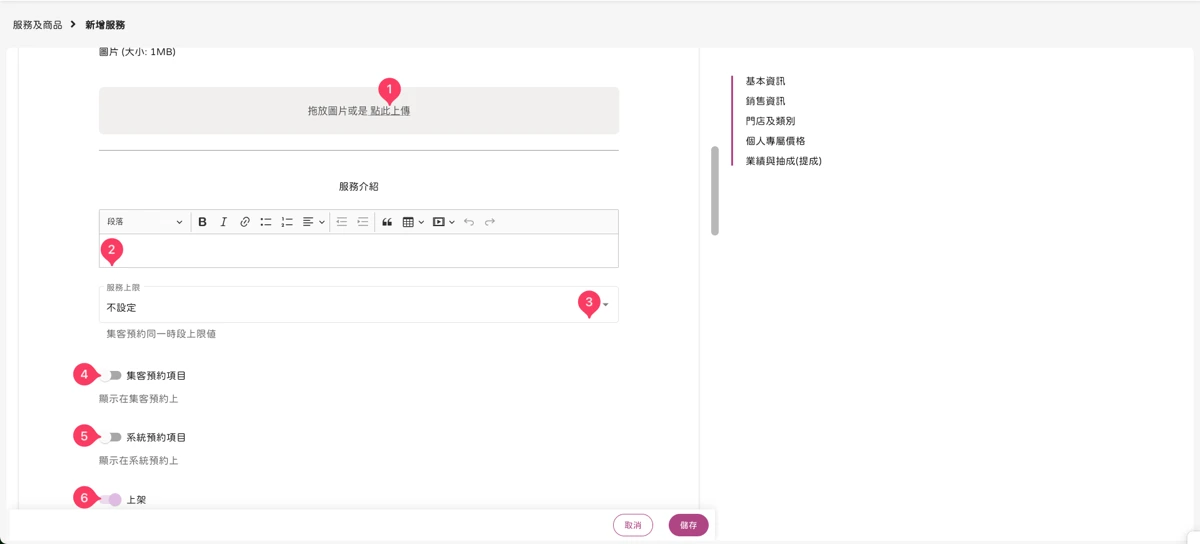The image size is (1200, 544).
Task: Click the 集客預約同一時段上限值 hint text
Action: [161, 334]
